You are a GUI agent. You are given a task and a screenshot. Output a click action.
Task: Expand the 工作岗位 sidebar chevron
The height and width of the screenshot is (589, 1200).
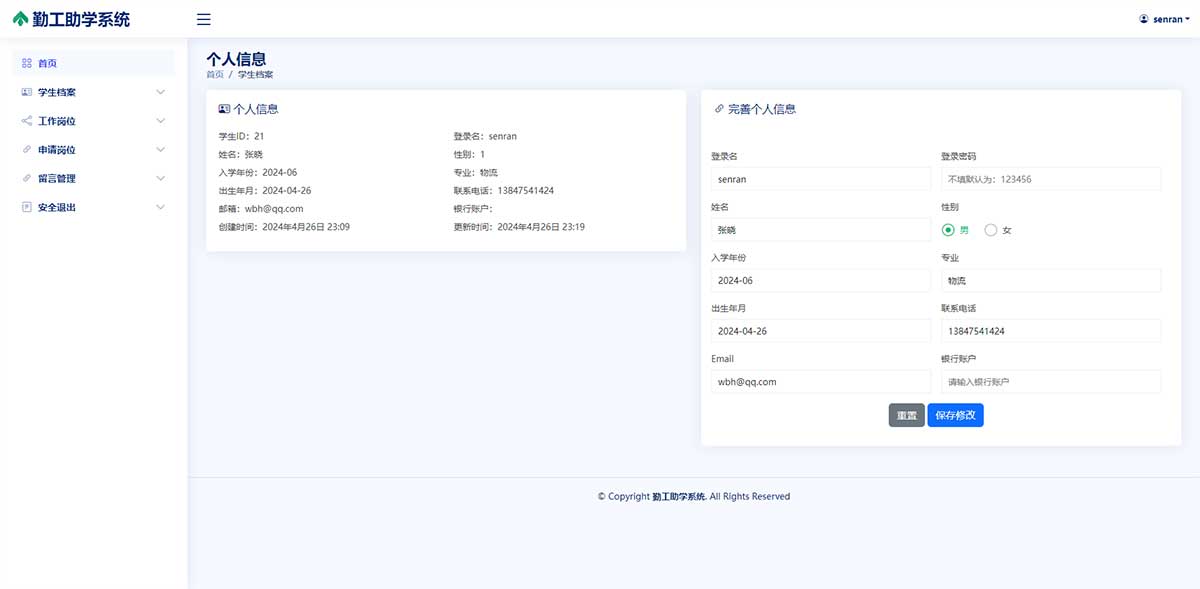click(161, 121)
